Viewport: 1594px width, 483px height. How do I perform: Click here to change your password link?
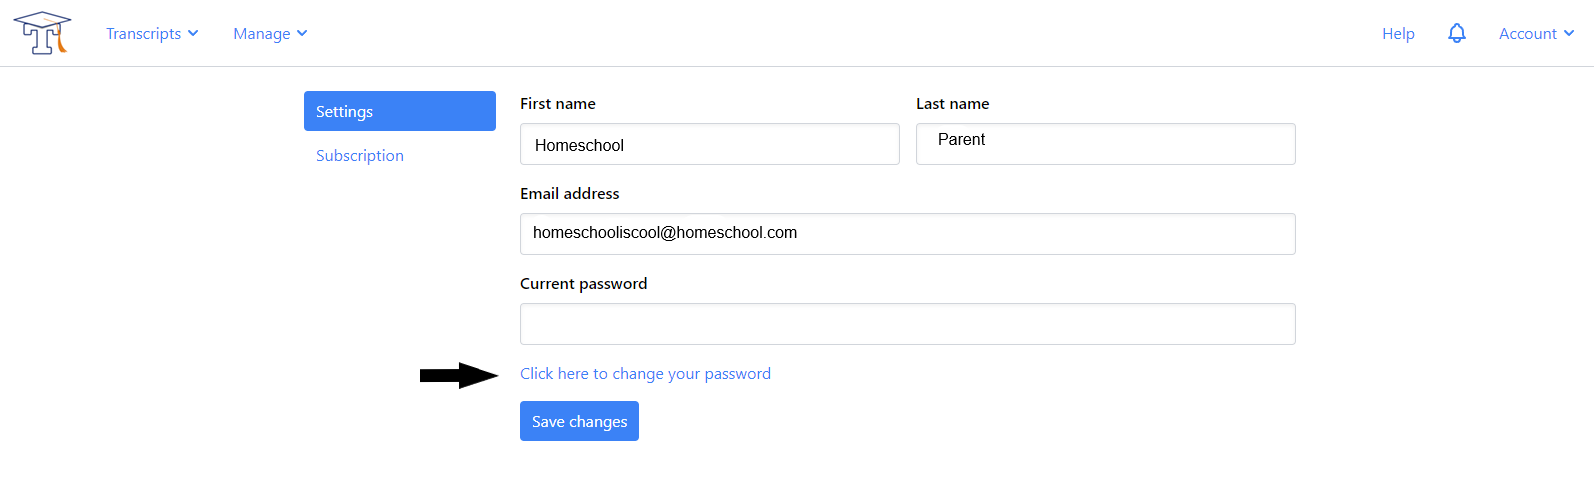coord(645,373)
